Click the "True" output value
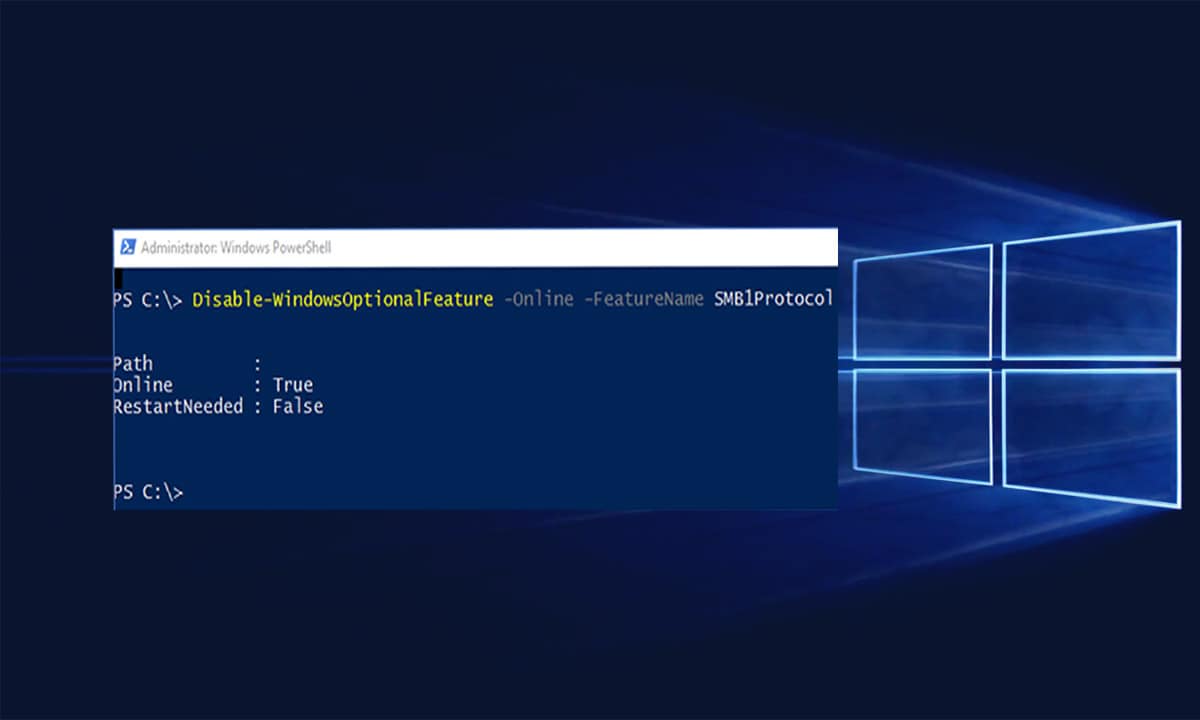This screenshot has width=1200, height=720. coord(293,385)
